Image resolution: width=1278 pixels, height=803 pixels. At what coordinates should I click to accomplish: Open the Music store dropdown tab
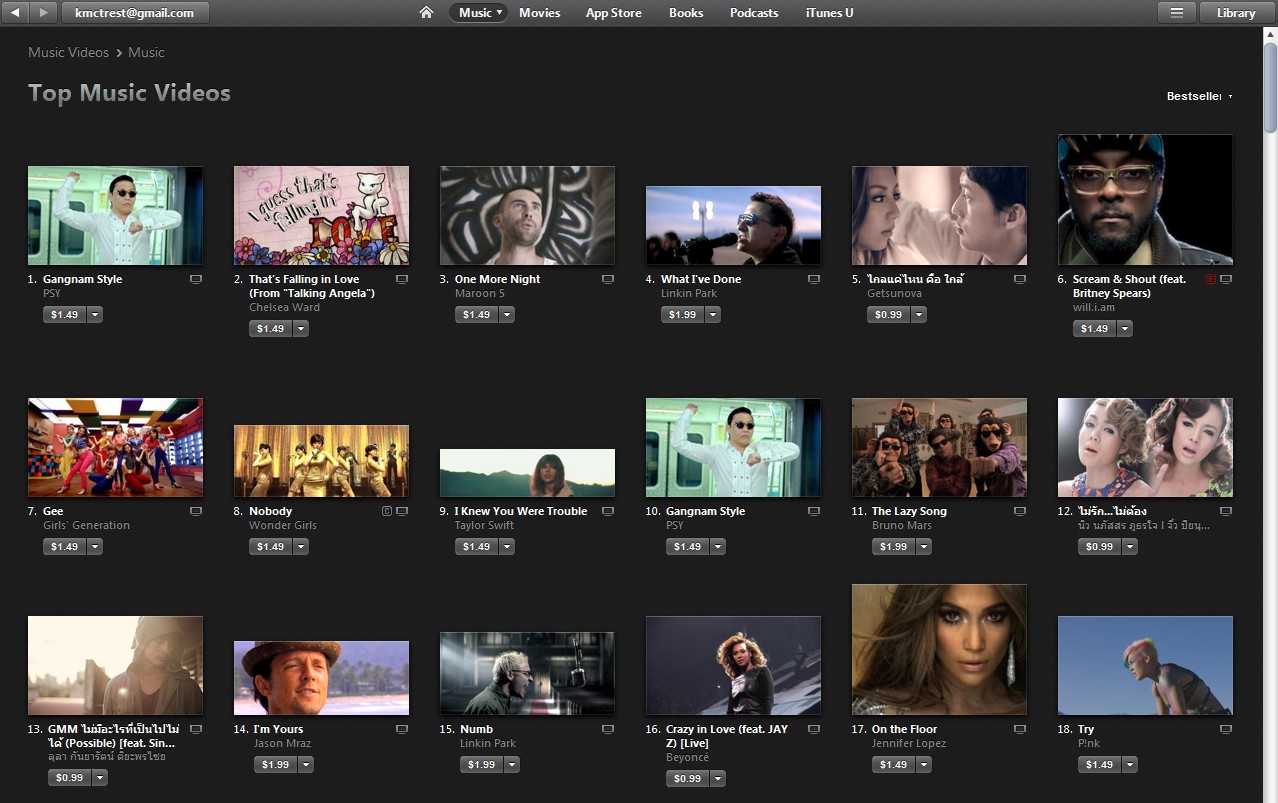[480, 13]
